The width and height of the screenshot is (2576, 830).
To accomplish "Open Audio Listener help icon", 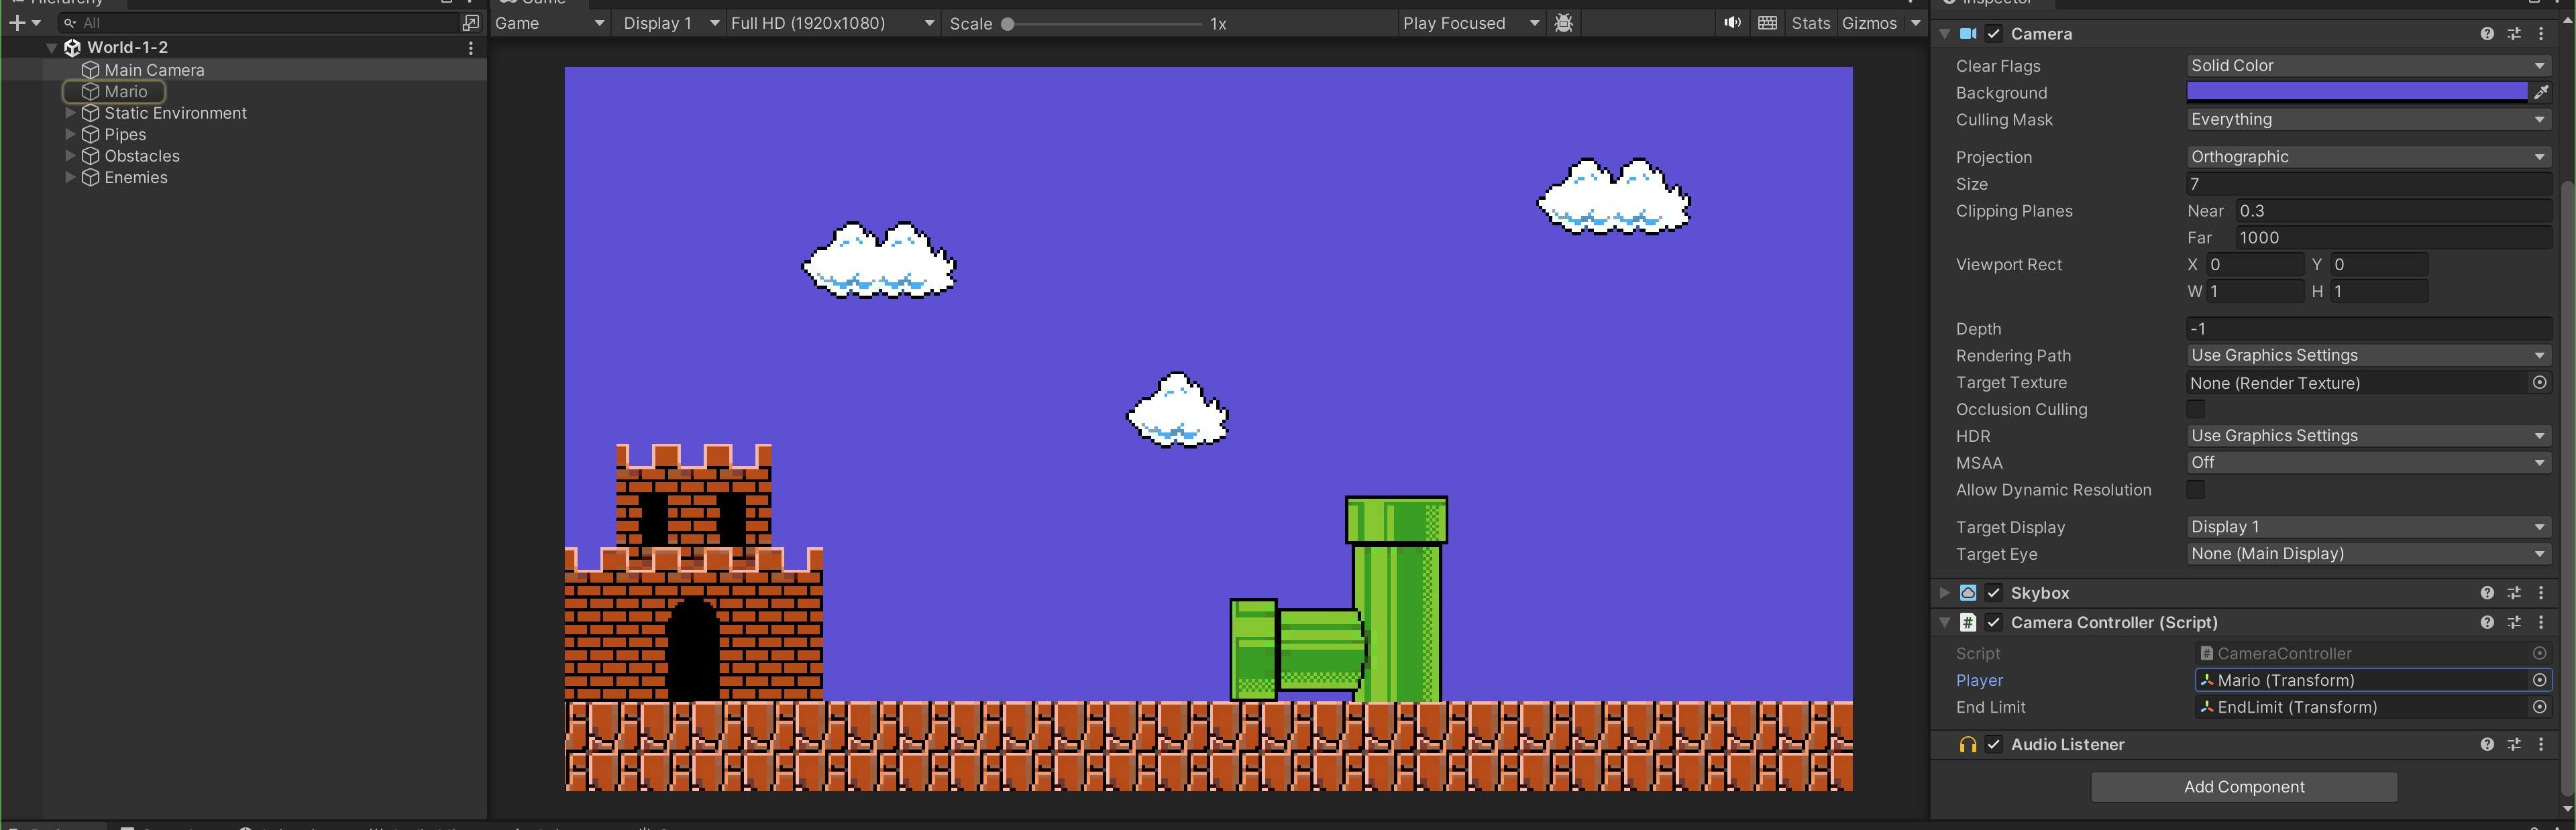I will point(2487,744).
